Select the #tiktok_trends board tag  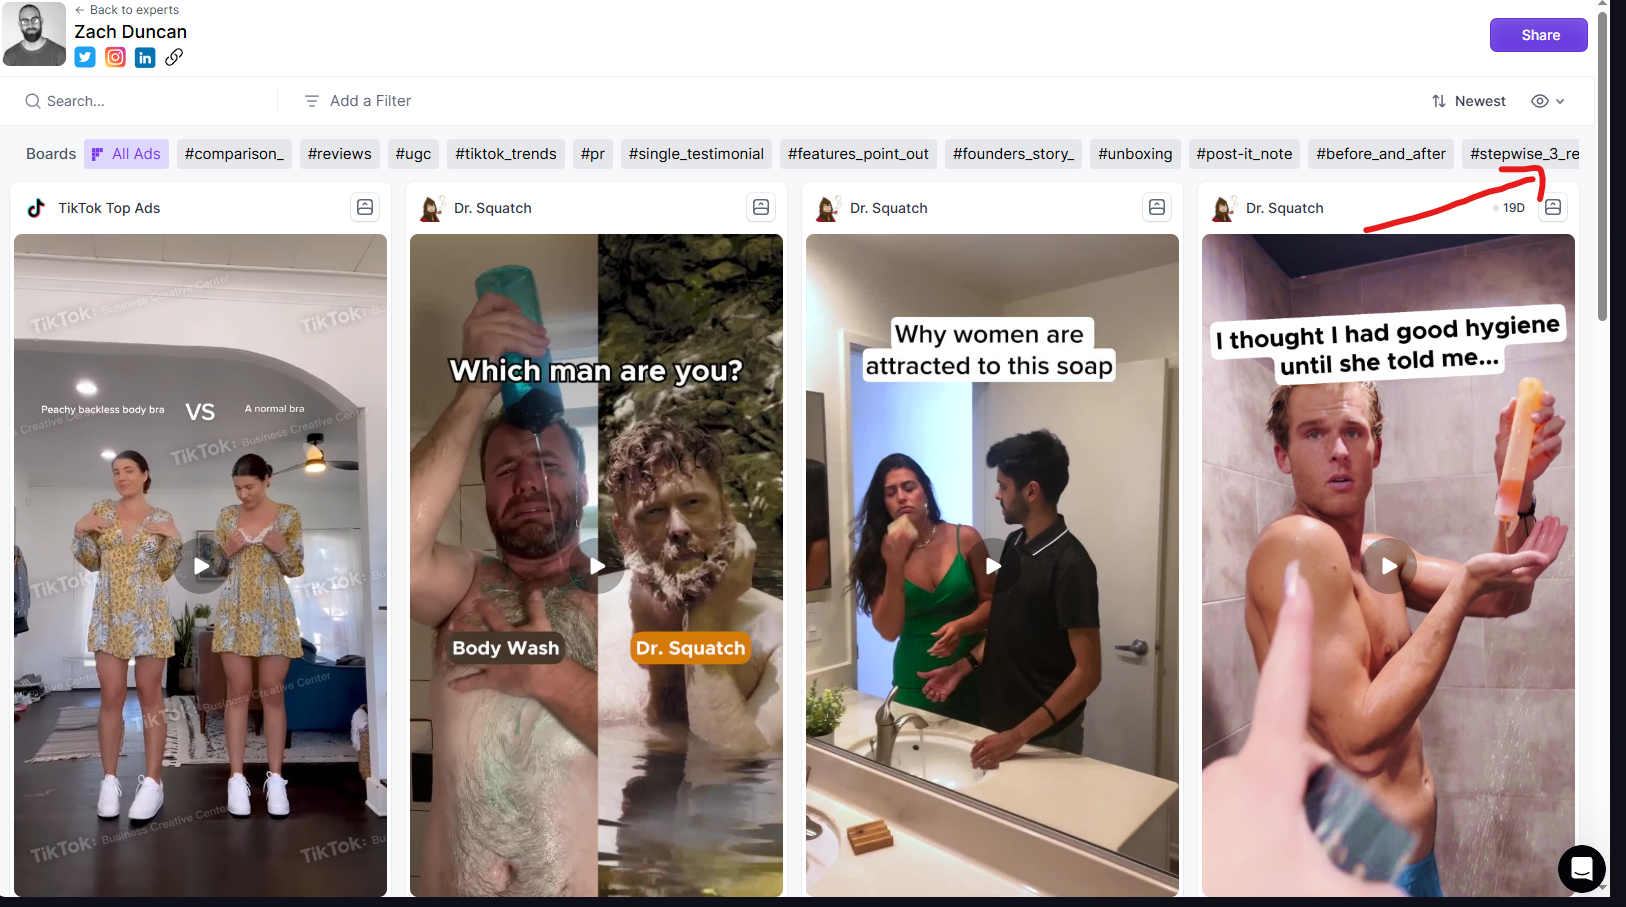tap(506, 154)
